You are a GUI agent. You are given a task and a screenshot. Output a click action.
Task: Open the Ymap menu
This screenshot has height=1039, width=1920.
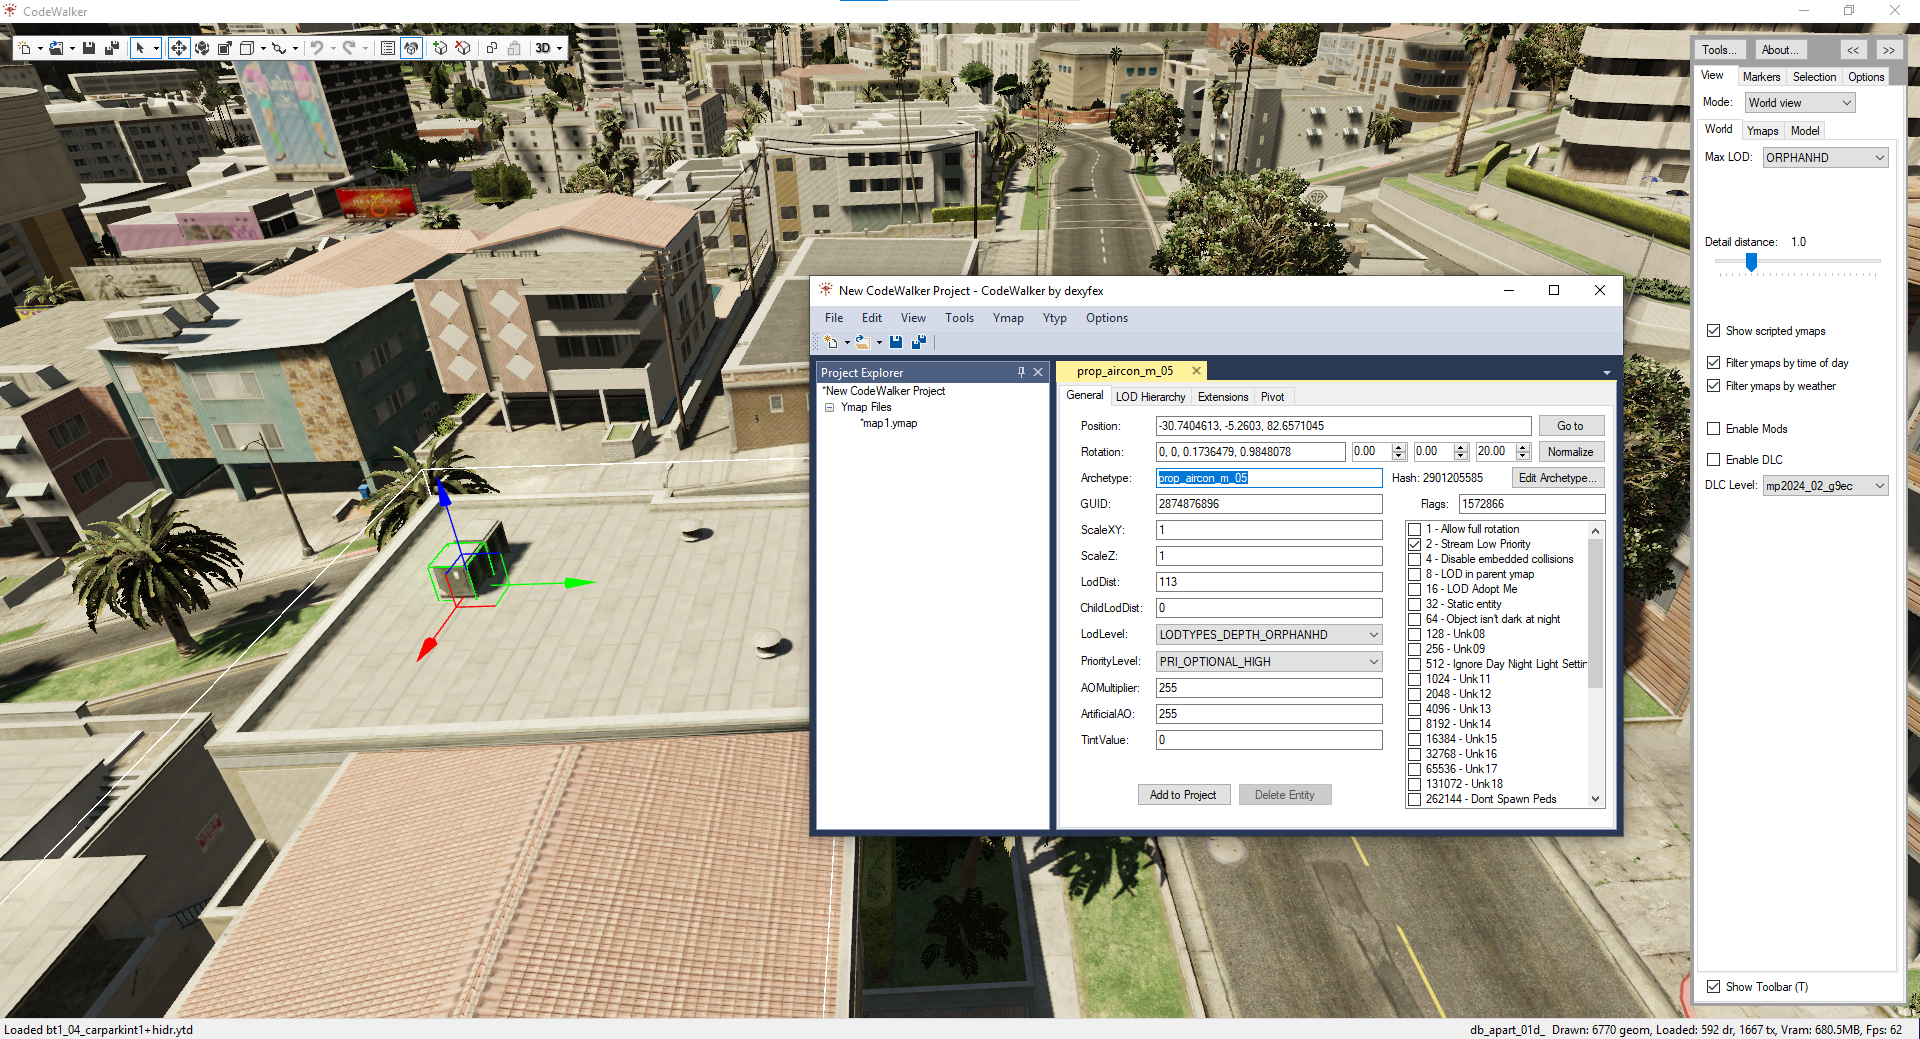coord(1007,318)
